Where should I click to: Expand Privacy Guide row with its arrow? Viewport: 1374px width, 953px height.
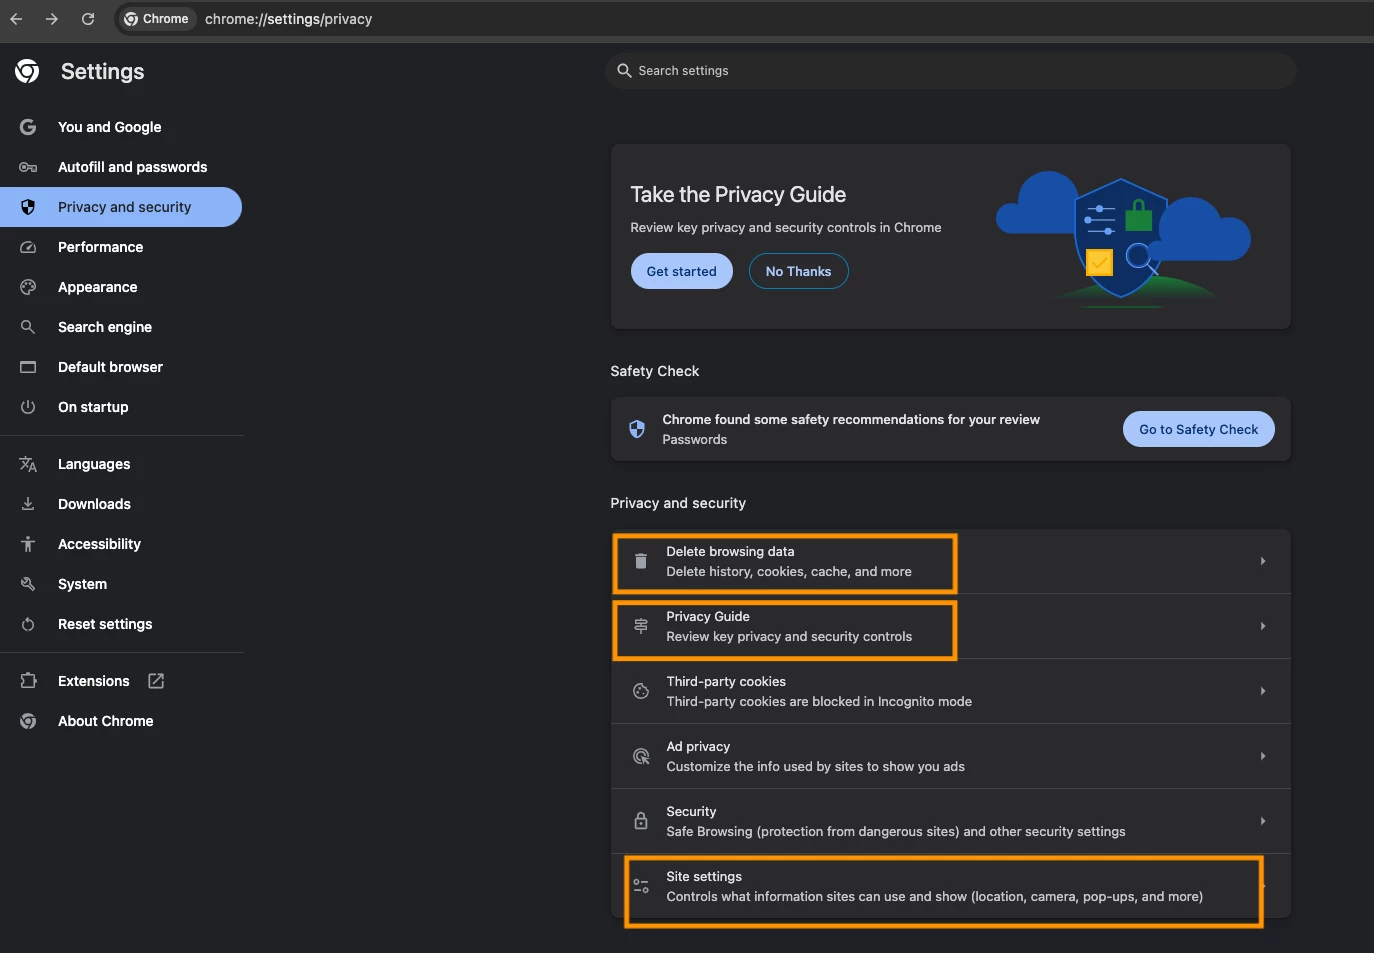1263,626
